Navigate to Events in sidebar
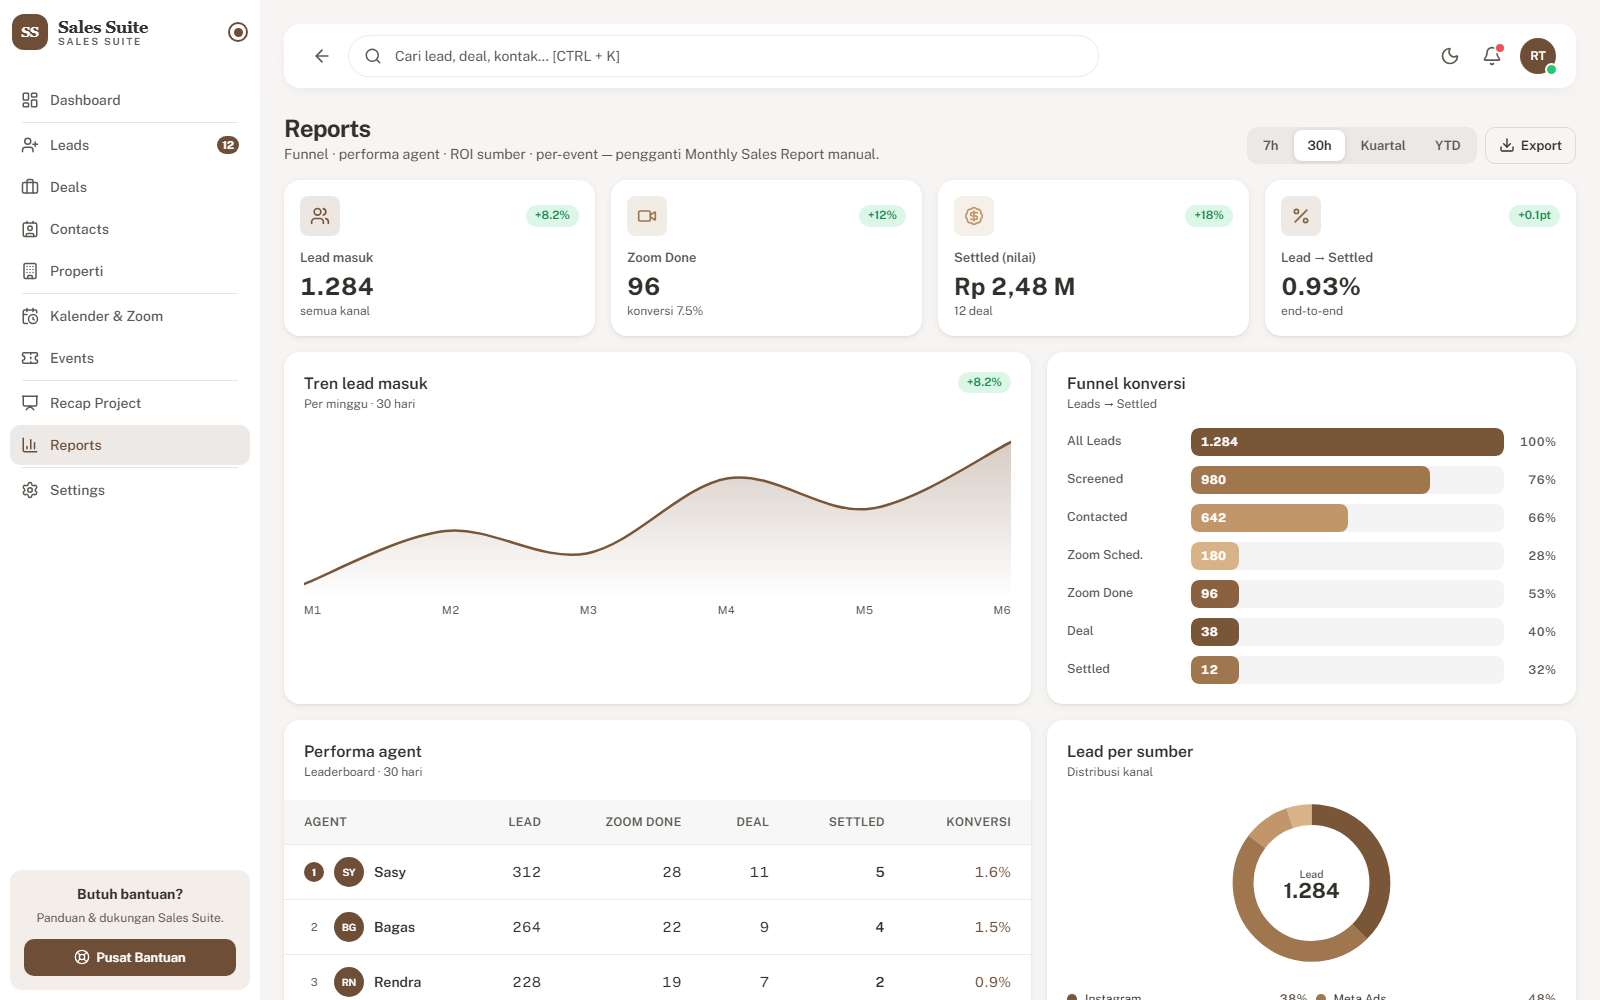This screenshot has width=1600, height=1000. [x=130, y=358]
